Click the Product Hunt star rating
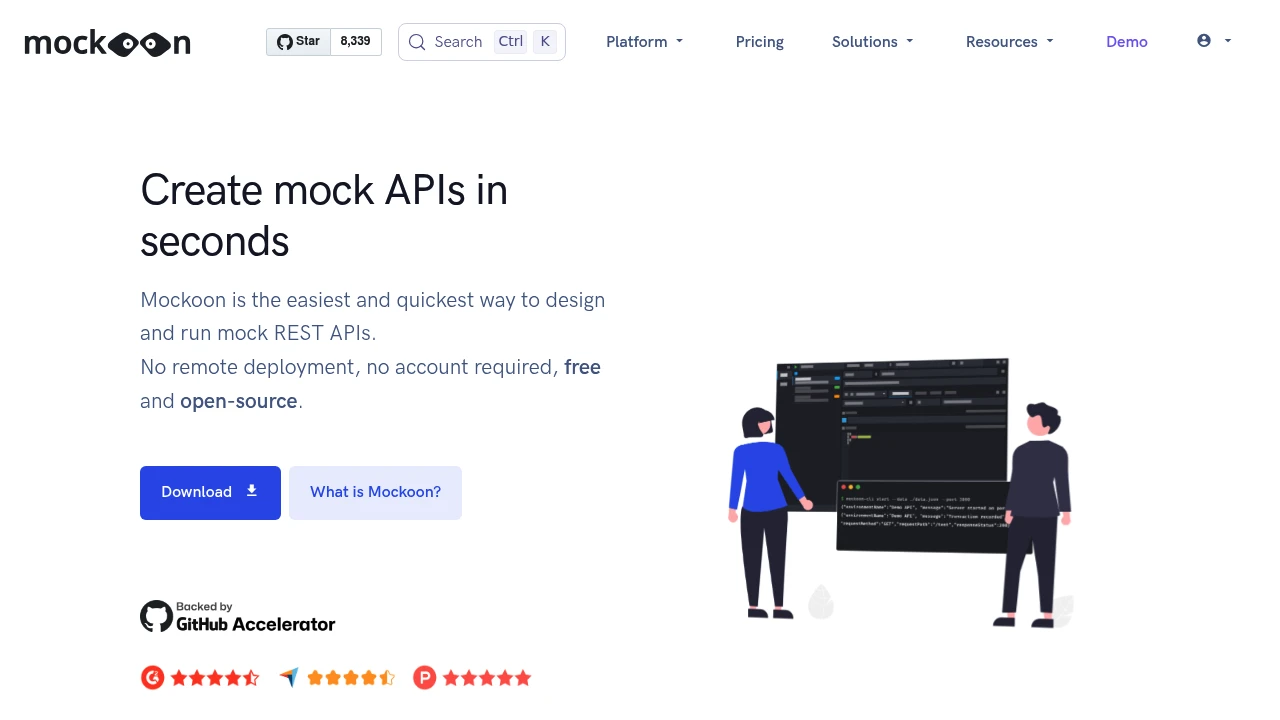The width and height of the screenshot is (1280, 720). pos(487,678)
